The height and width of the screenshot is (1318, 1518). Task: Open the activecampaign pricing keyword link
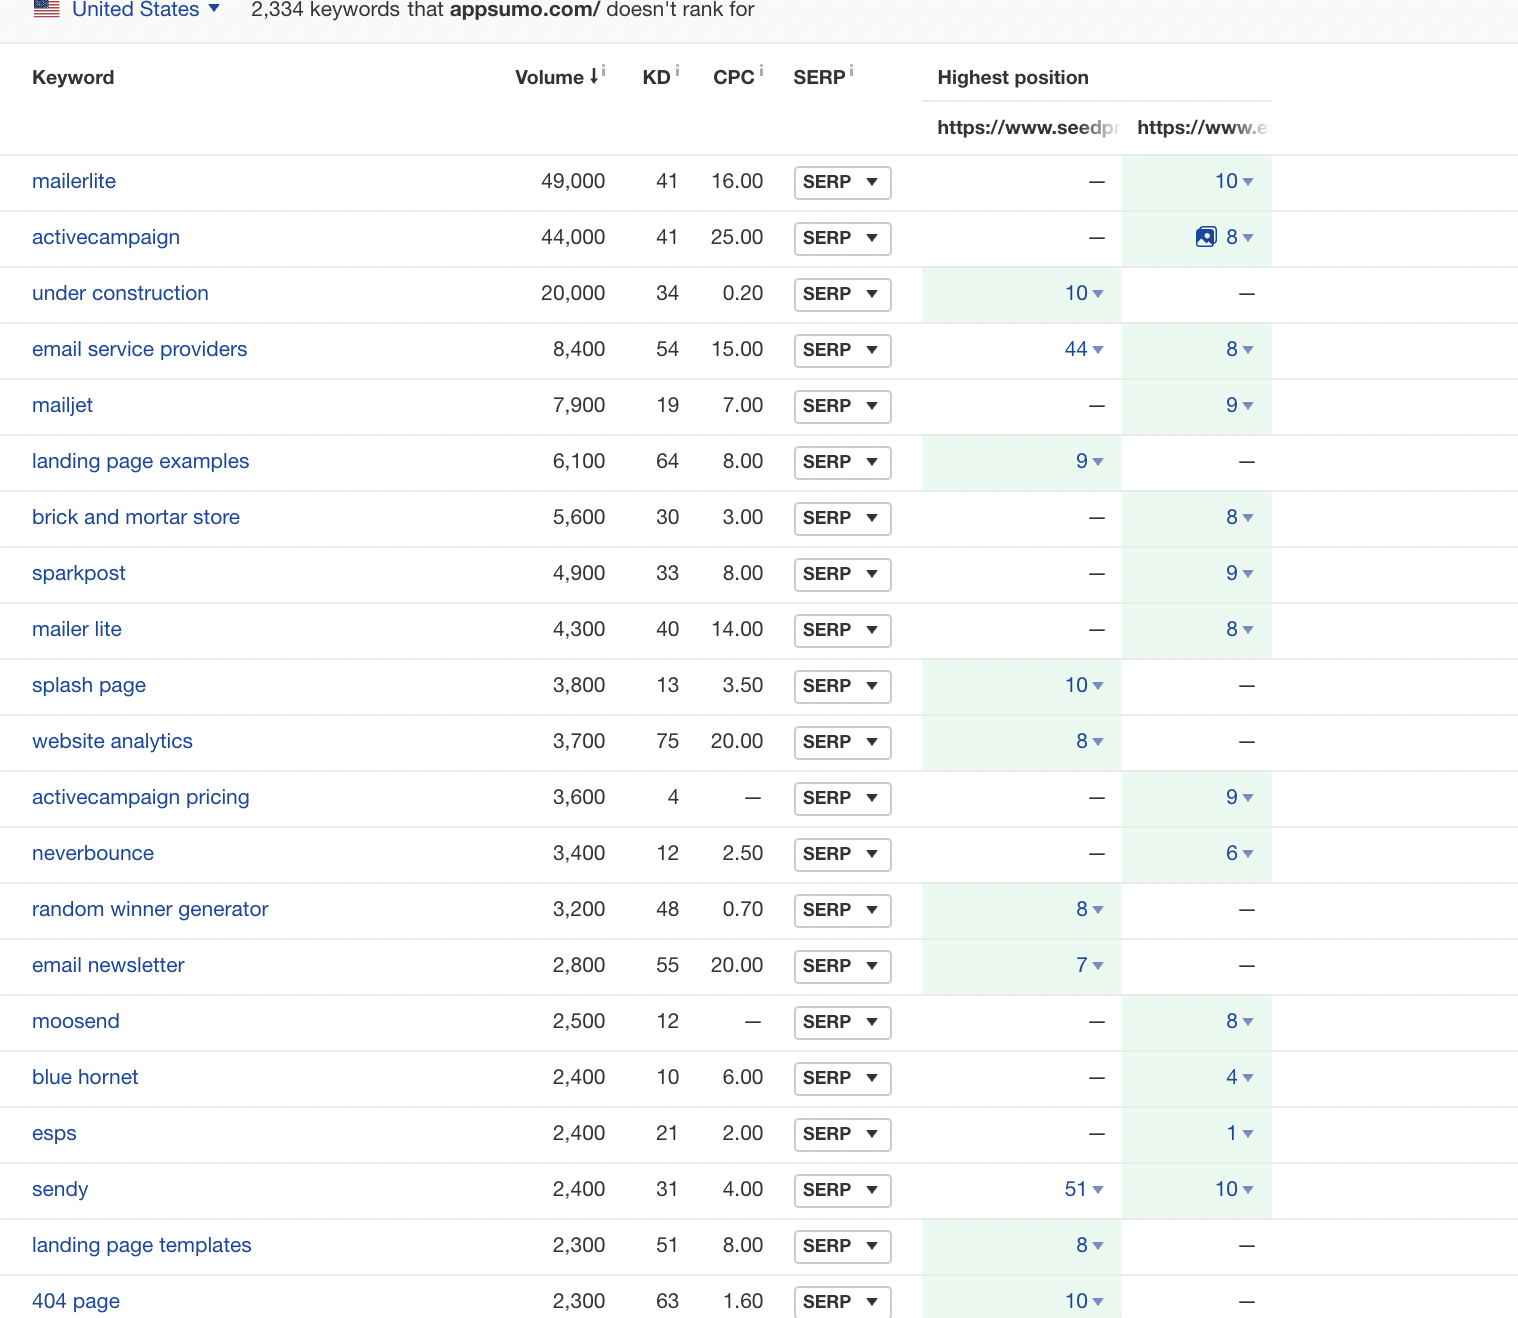click(141, 797)
